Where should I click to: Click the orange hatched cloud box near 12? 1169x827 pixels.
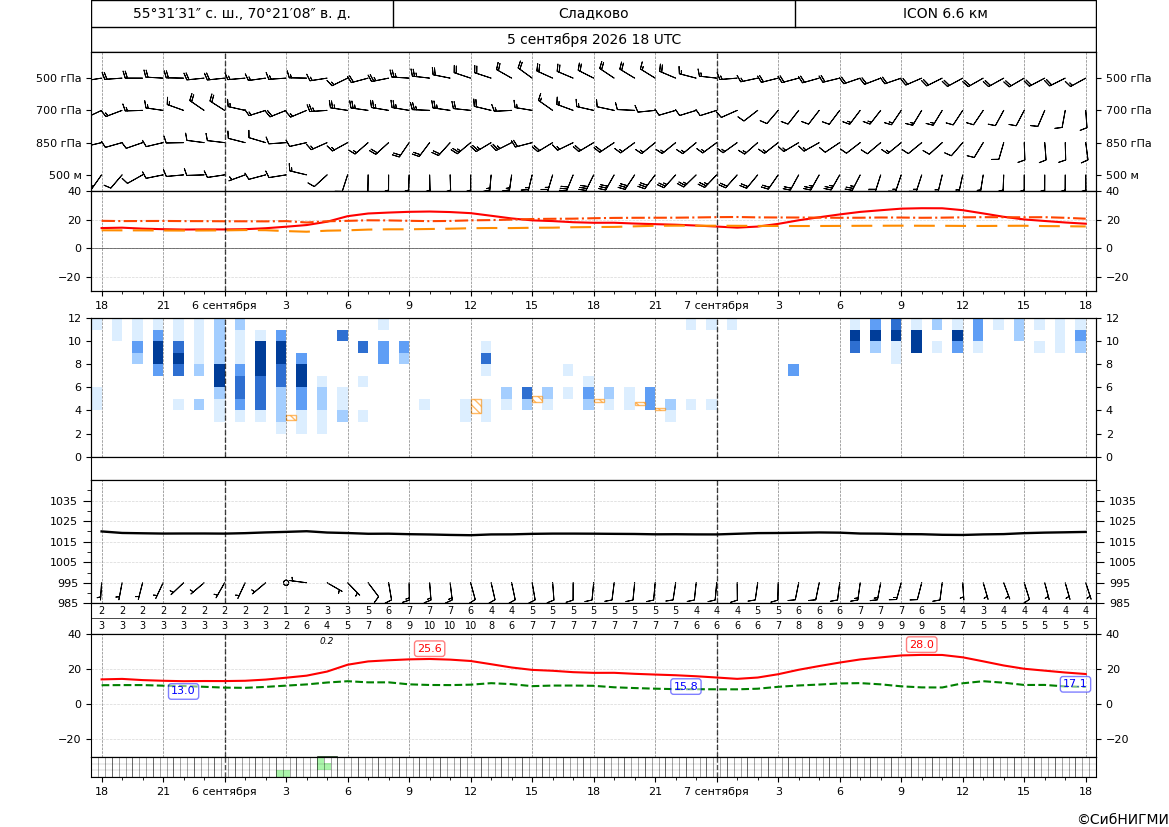pyautogui.click(x=476, y=406)
